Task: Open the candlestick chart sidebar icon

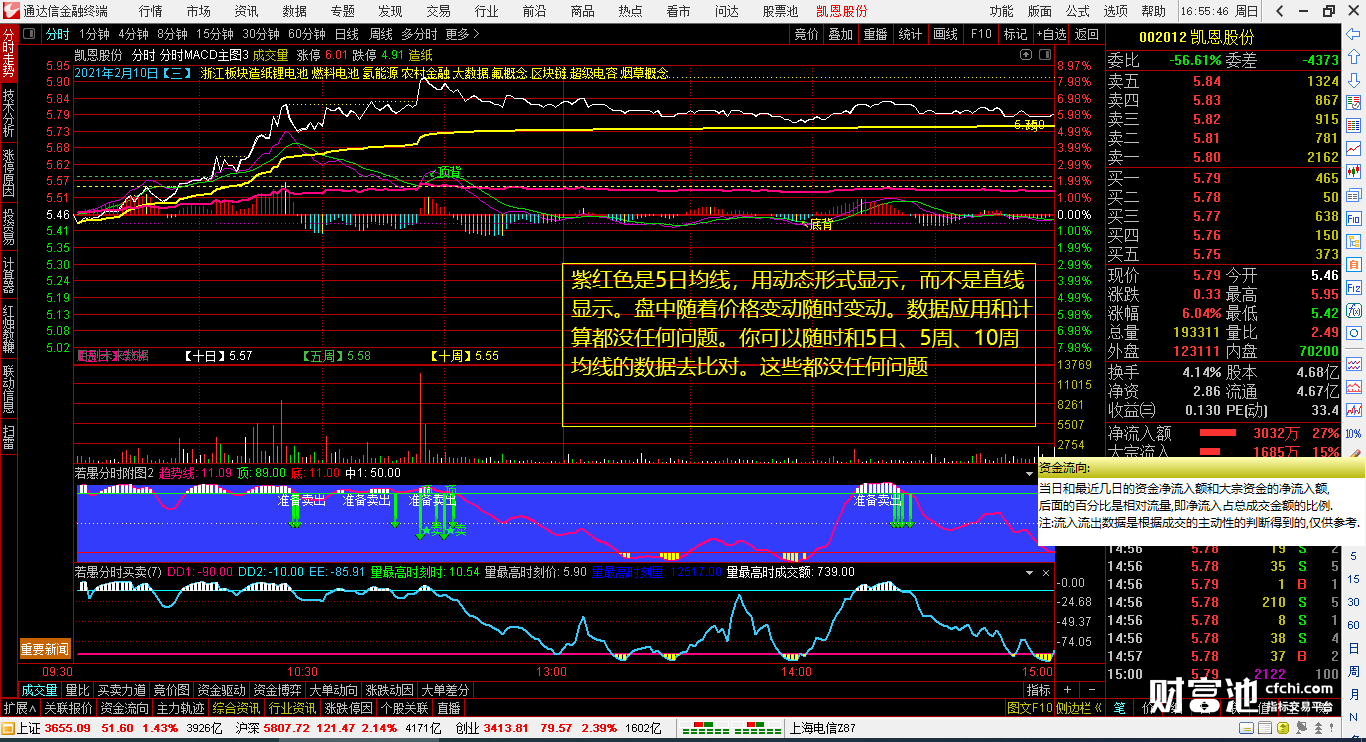Action: coord(1353,171)
